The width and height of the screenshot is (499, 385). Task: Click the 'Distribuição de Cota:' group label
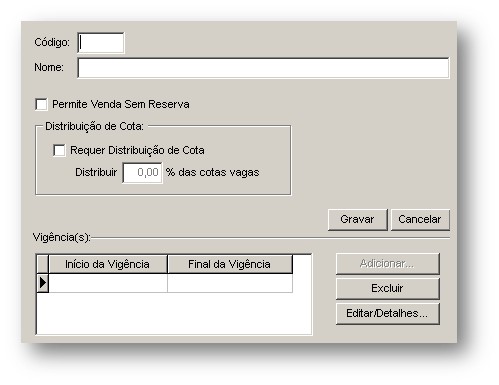[94, 126]
